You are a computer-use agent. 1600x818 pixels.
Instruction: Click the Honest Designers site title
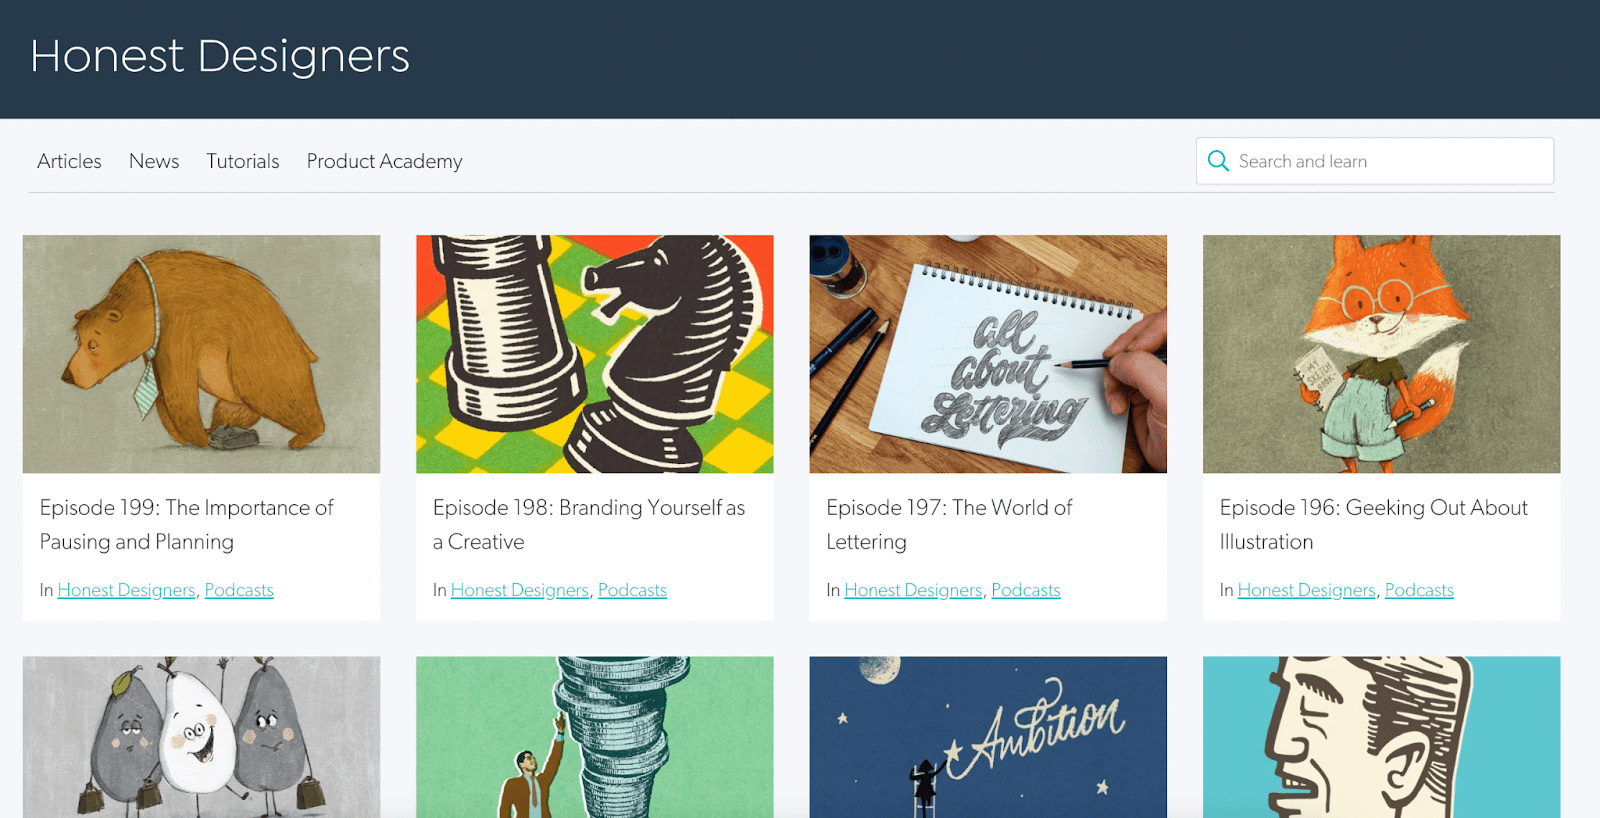click(x=220, y=57)
